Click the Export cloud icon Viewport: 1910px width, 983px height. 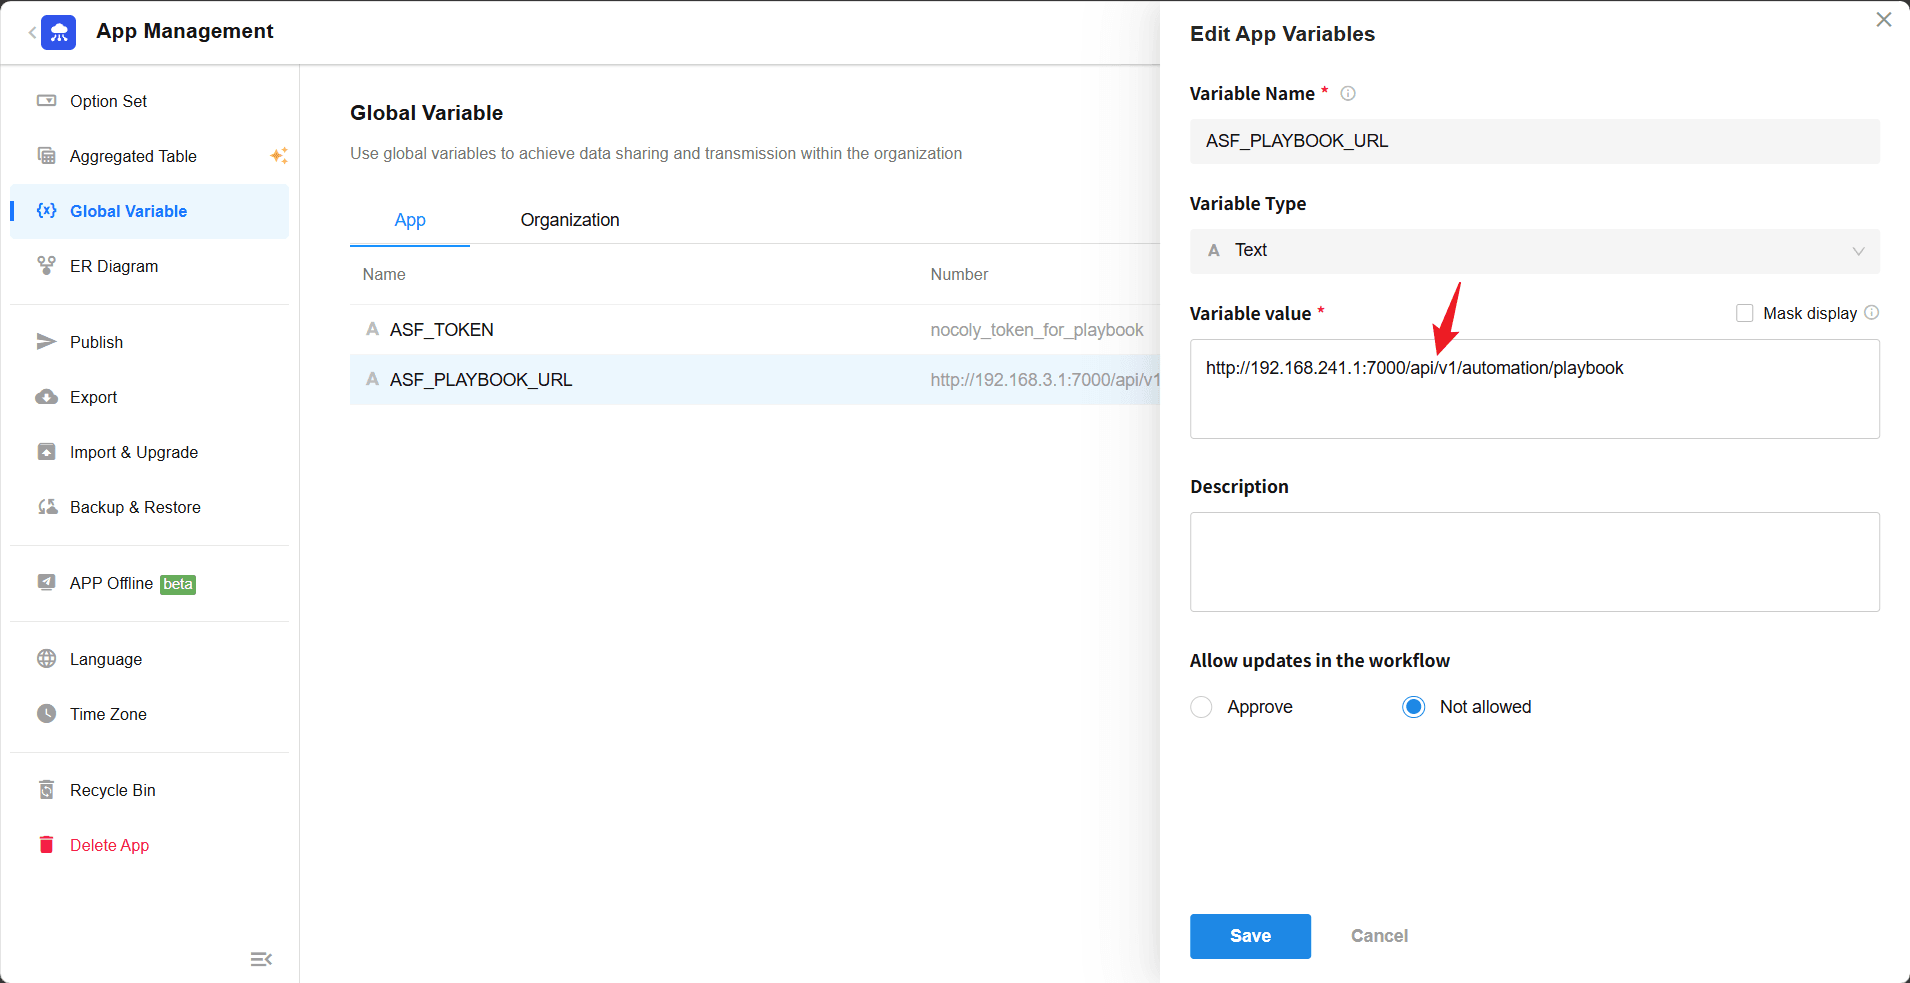coord(46,397)
